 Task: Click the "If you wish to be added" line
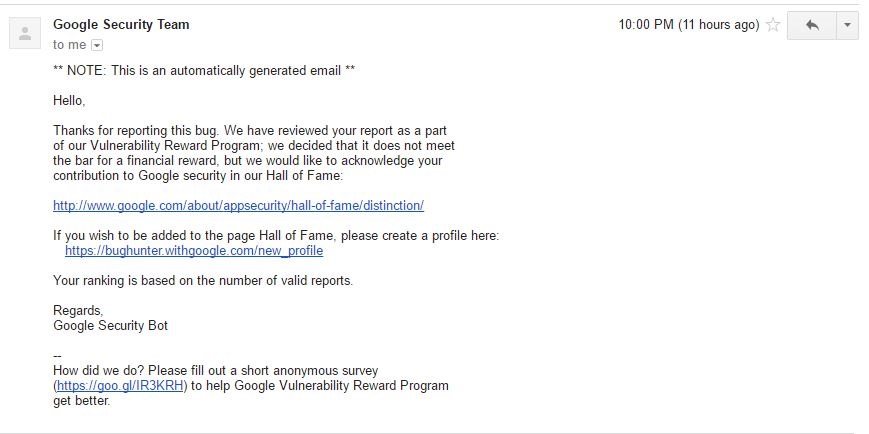point(275,235)
